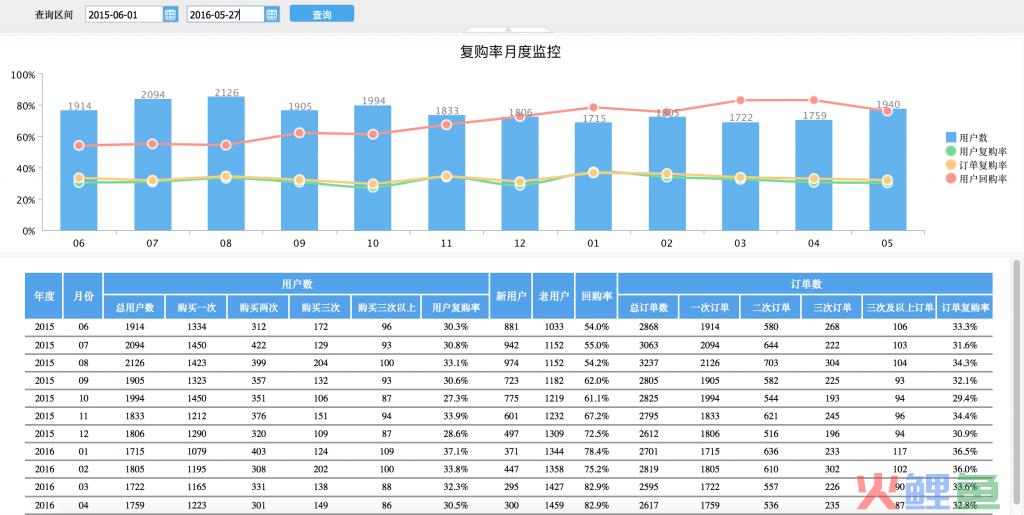Click the 用户复购率 column header
The width and height of the screenshot is (1024, 515).
click(456, 307)
